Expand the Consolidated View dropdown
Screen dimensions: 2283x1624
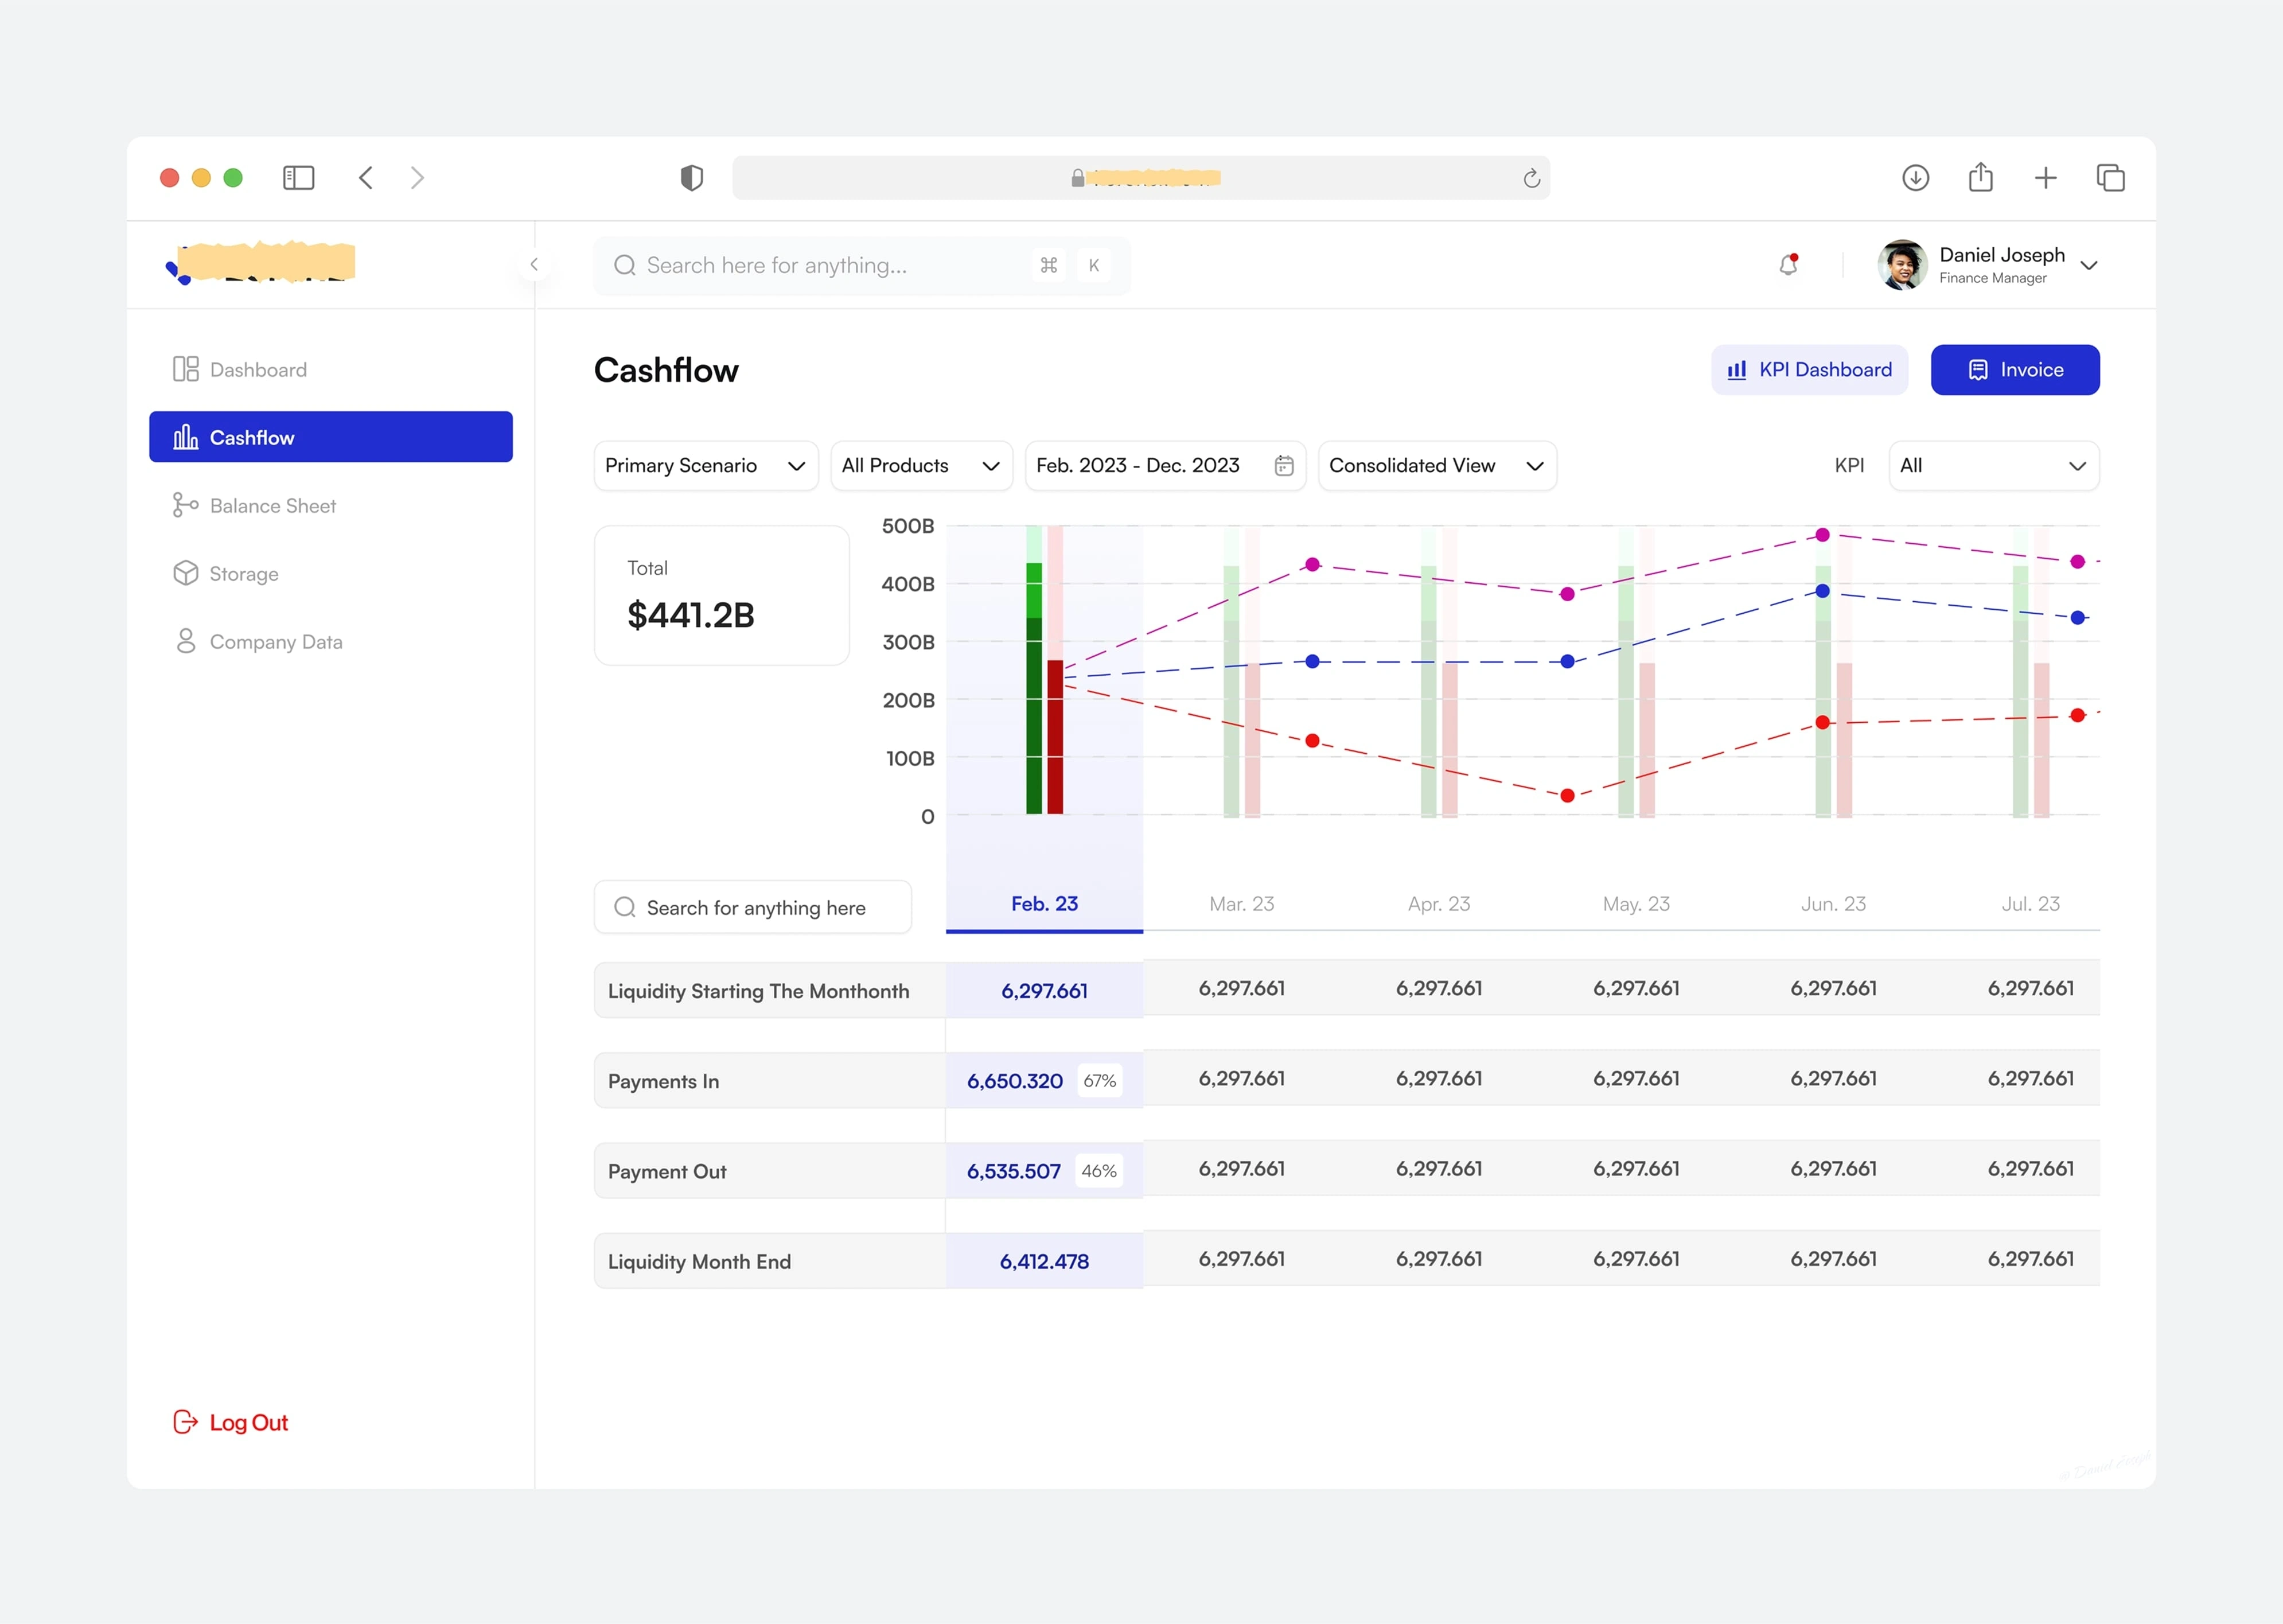(1436, 466)
